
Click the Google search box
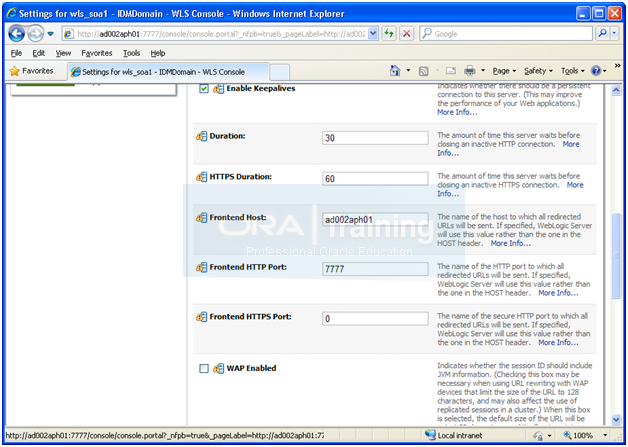click(506, 34)
